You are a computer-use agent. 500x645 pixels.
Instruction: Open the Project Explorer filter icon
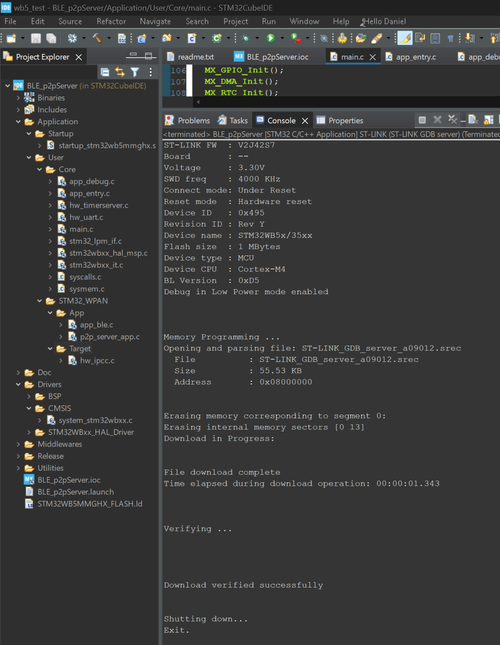tap(134, 72)
